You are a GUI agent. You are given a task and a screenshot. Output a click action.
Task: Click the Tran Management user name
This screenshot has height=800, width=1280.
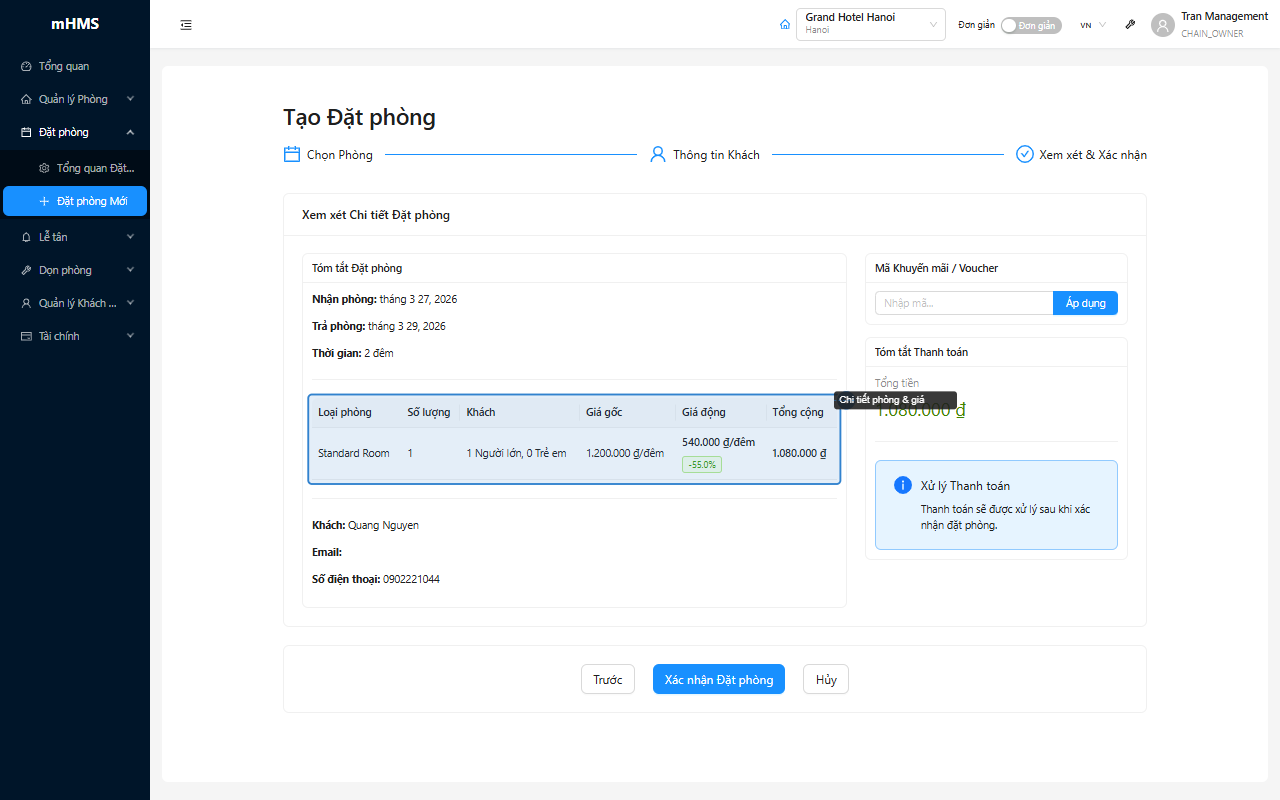pyautogui.click(x=1224, y=16)
